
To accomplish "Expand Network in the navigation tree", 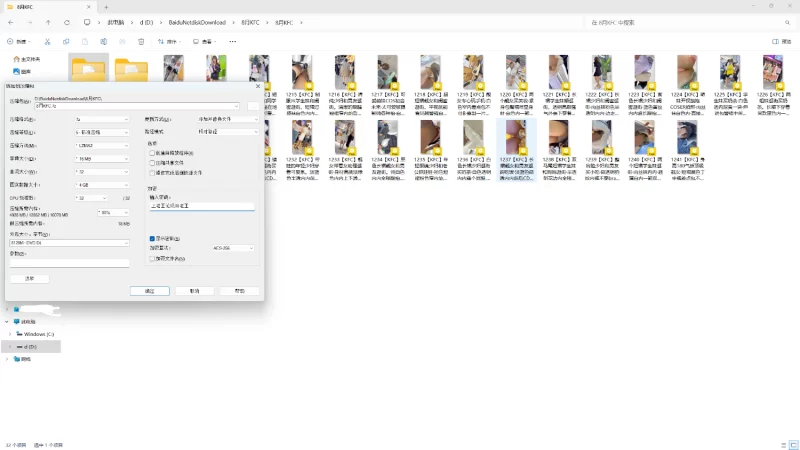I will click(x=7, y=359).
